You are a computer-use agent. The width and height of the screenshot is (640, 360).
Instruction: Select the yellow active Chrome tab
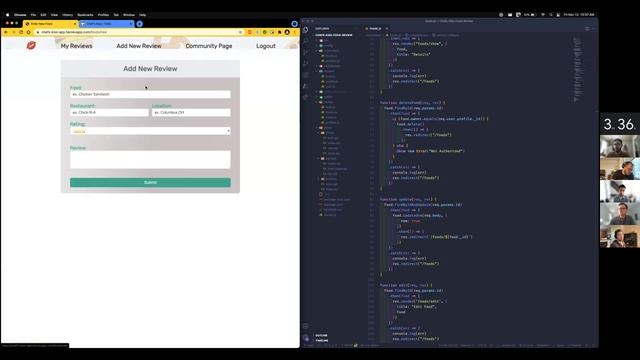pyautogui.click(x=50, y=24)
